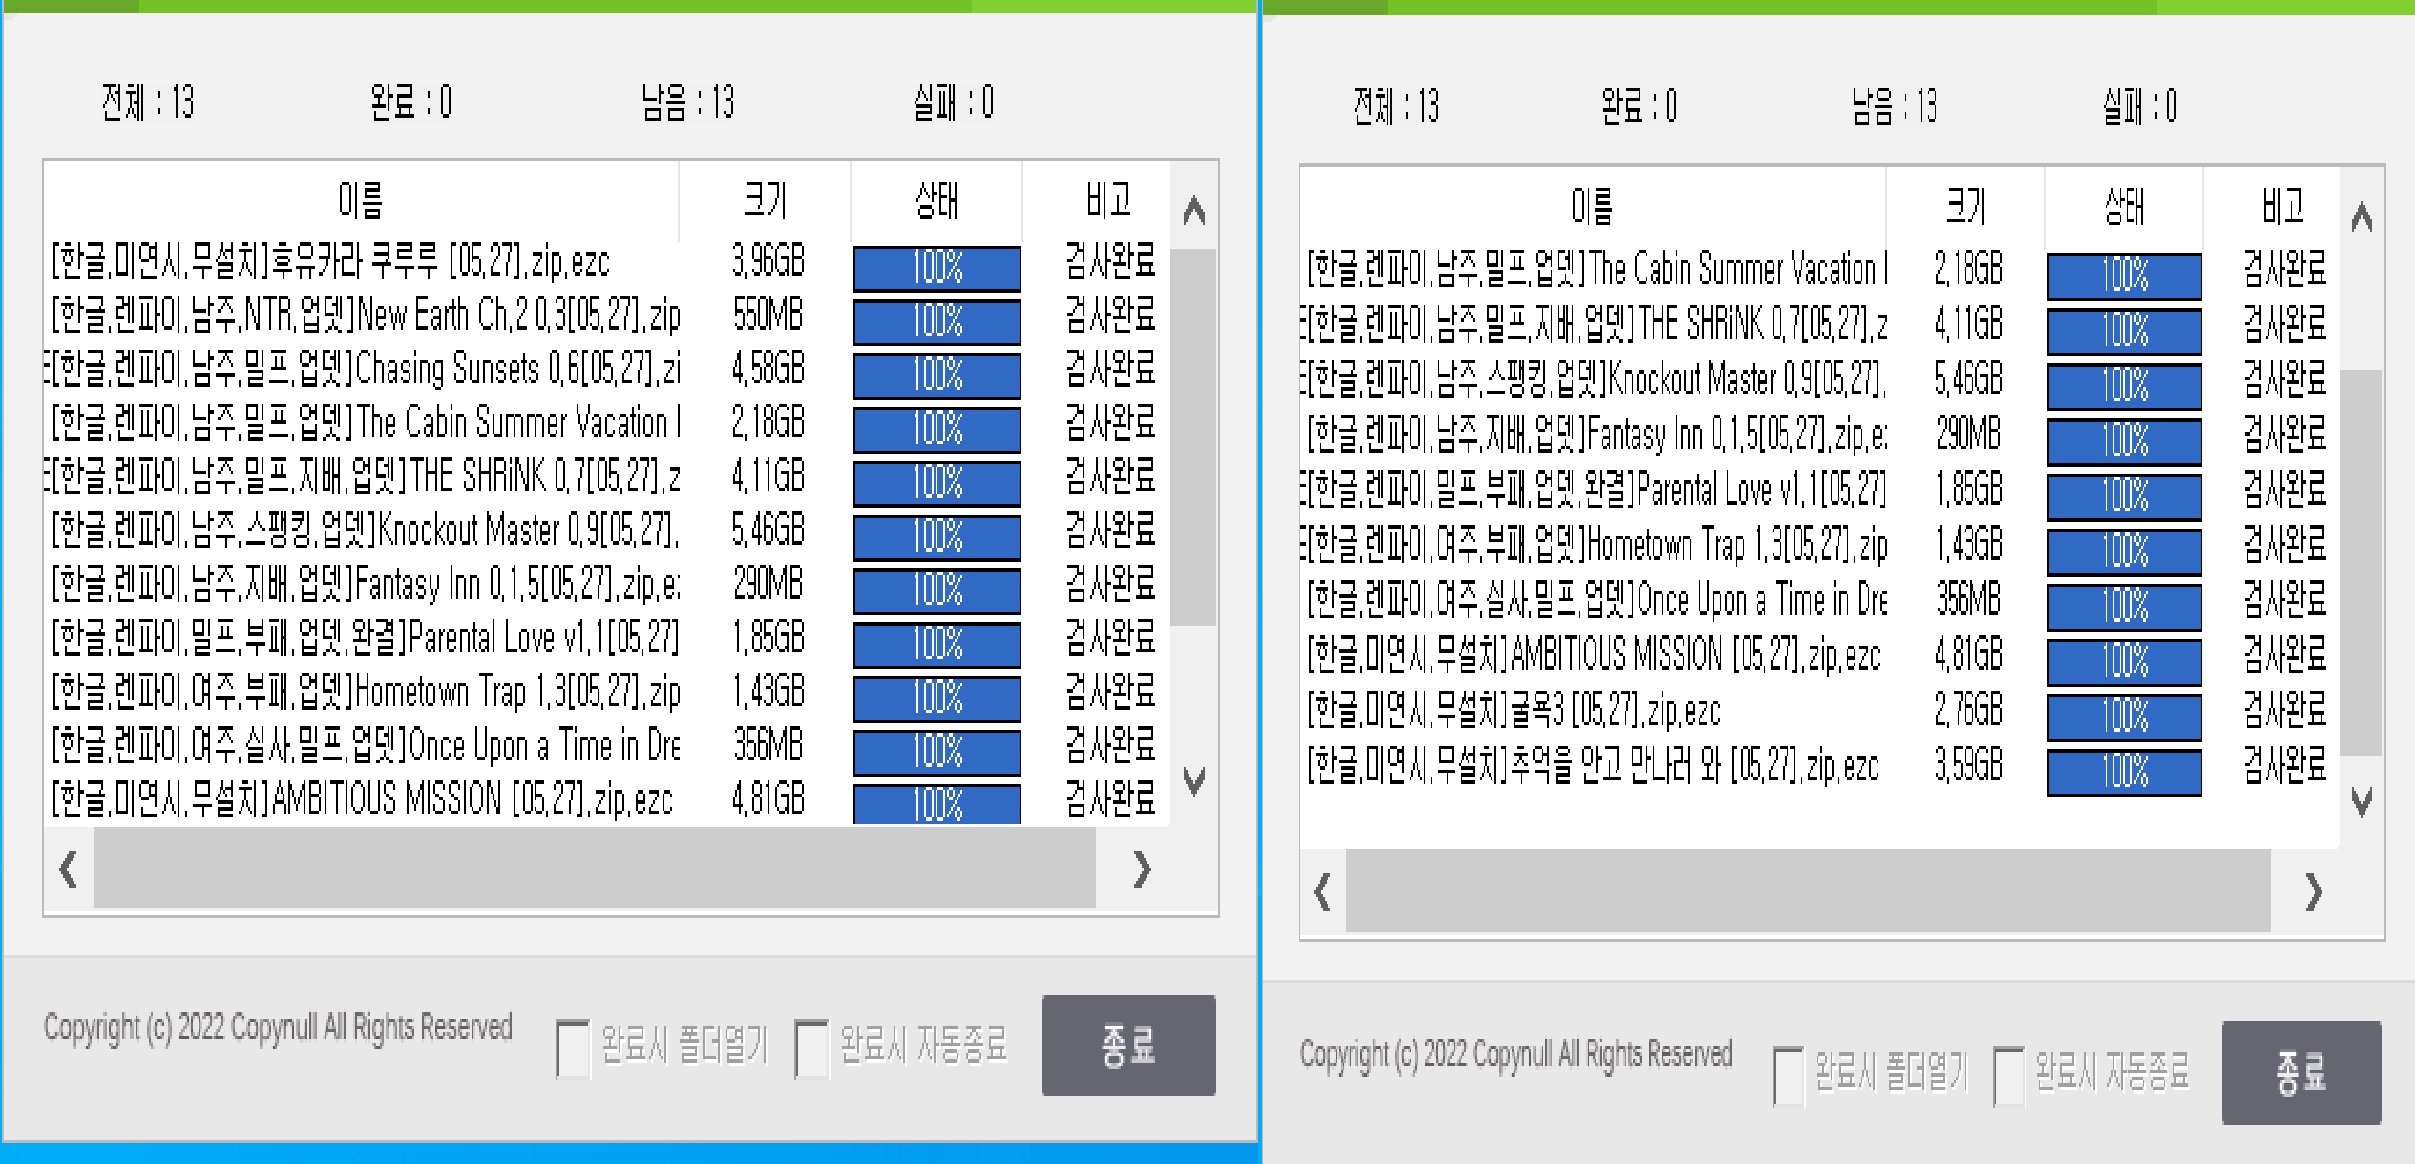The height and width of the screenshot is (1164, 2415).
Task: Click right scroll arrow in right window
Action: click(x=2313, y=891)
